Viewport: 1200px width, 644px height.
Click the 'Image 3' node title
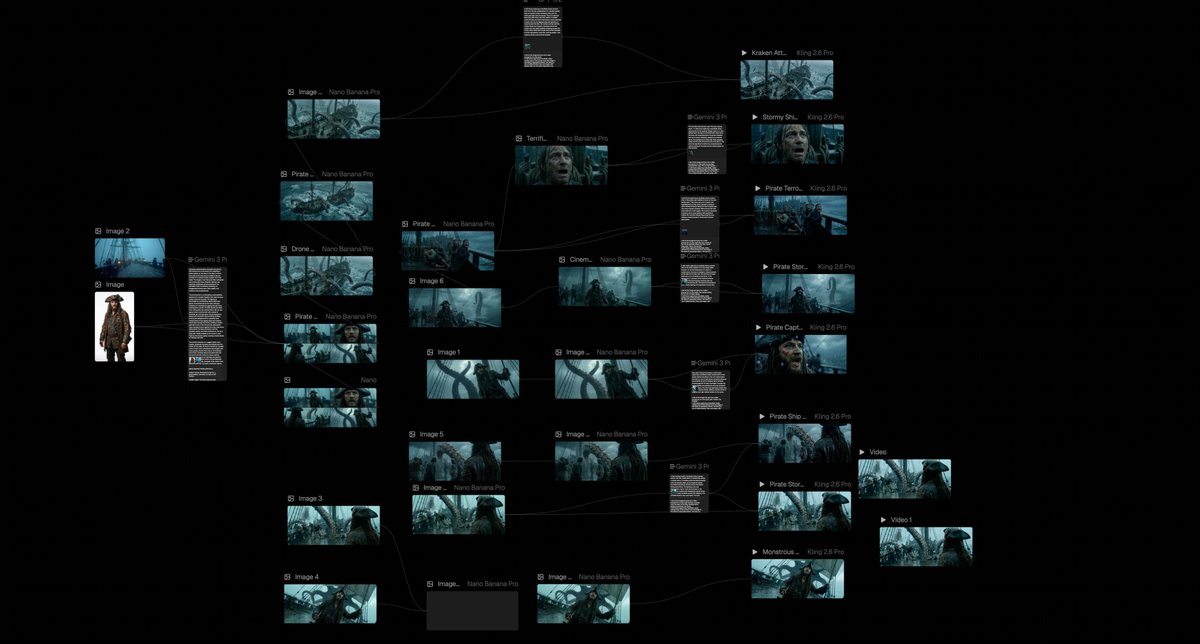[x=310, y=498]
